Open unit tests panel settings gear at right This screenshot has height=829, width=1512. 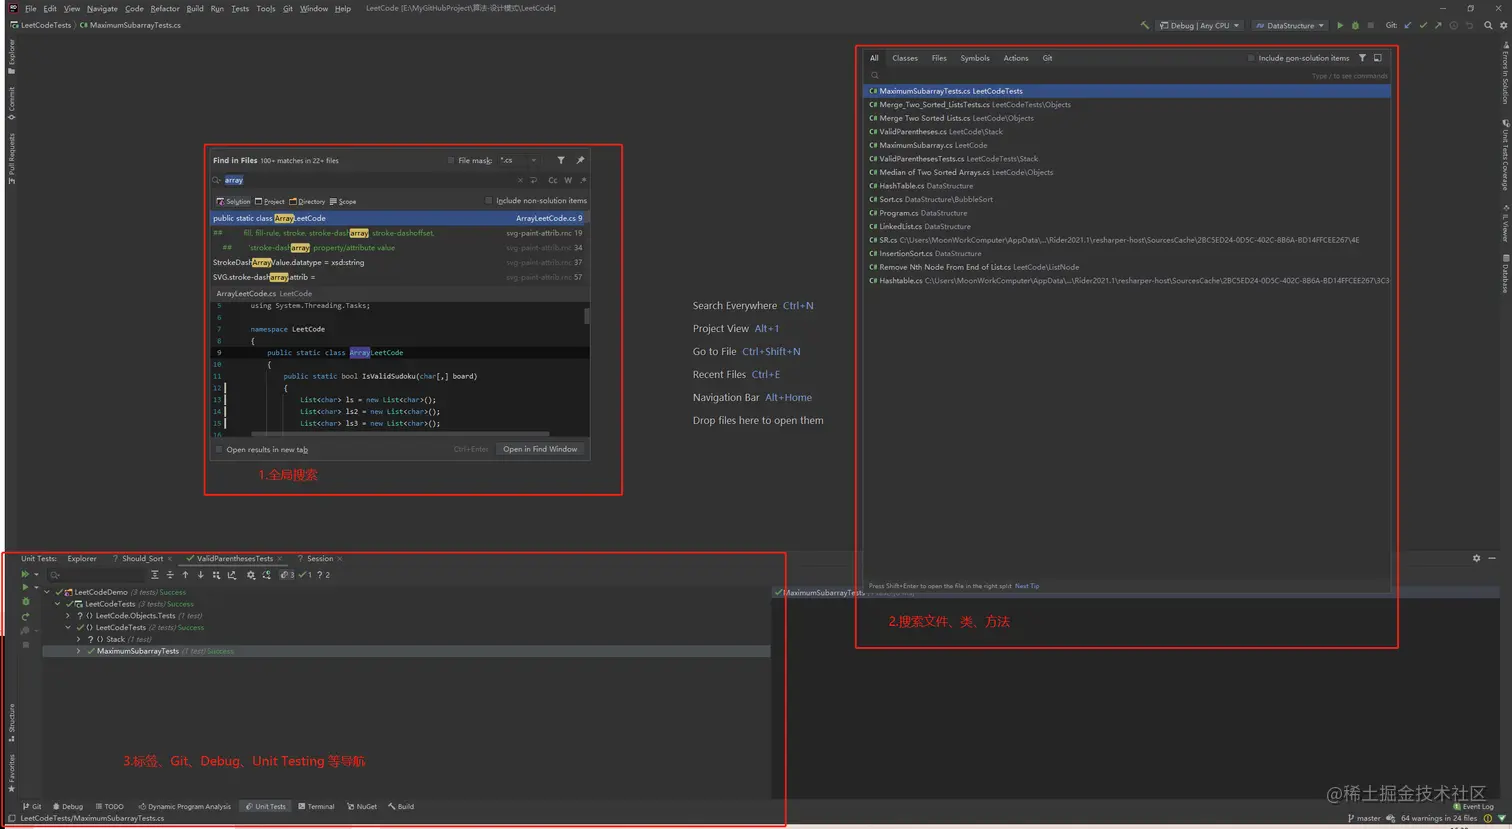(x=1476, y=558)
